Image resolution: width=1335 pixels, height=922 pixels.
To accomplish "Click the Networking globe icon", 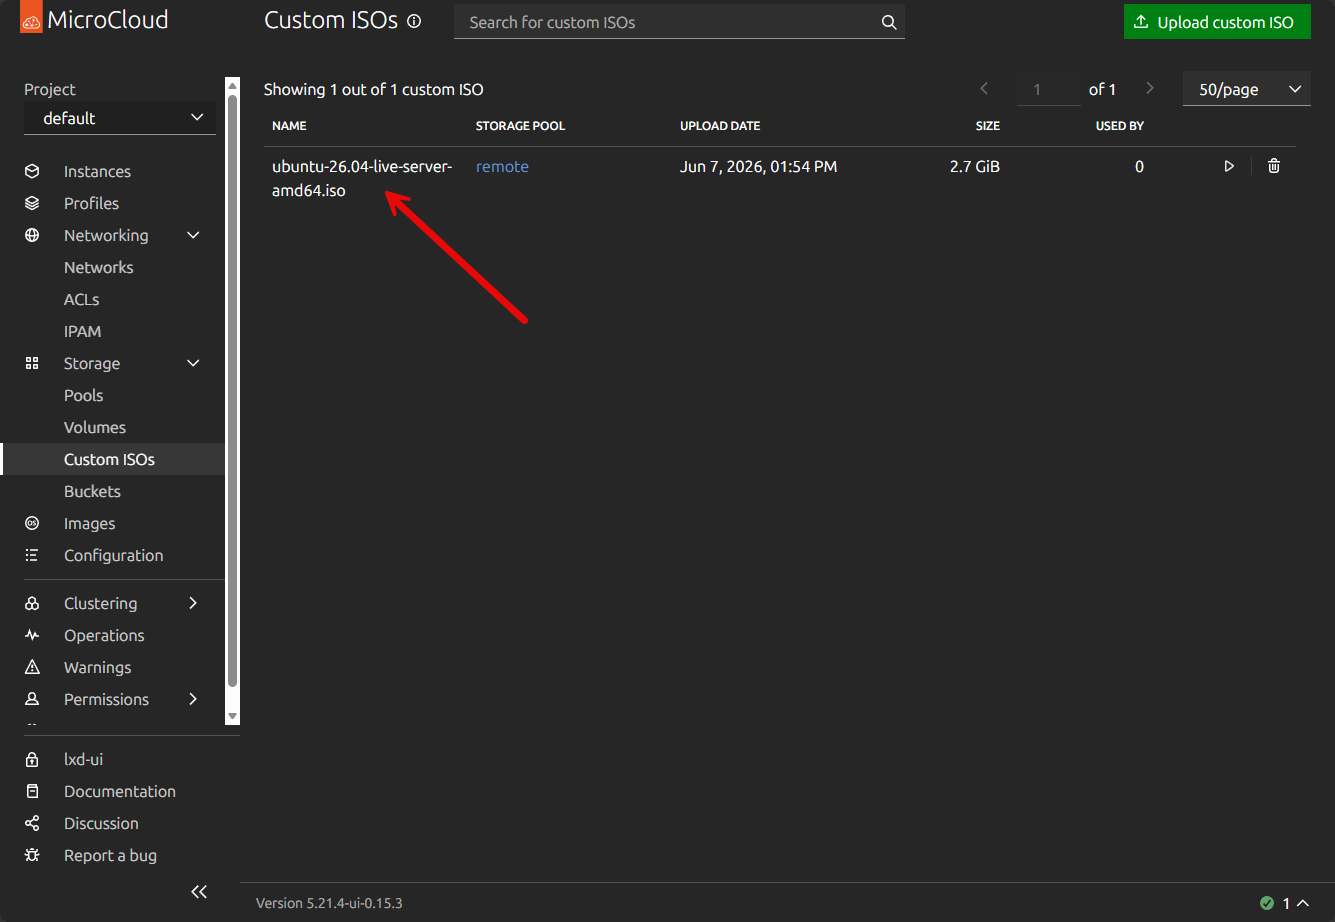I will (x=32, y=235).
